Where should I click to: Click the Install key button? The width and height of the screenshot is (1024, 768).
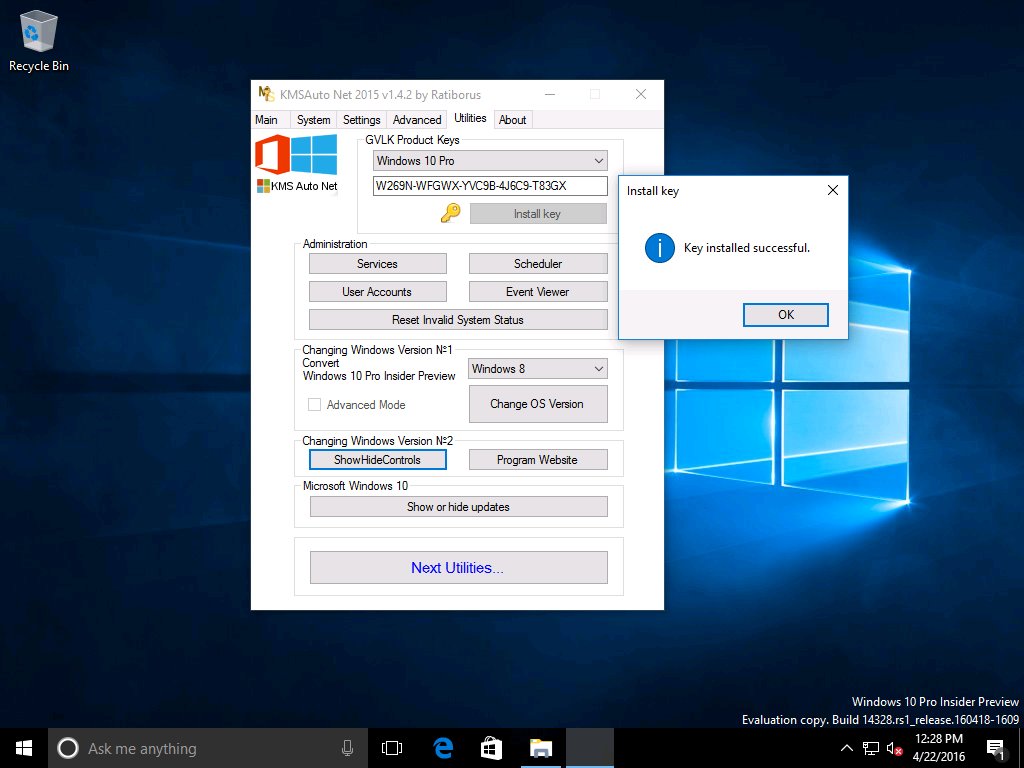[537, 214]
